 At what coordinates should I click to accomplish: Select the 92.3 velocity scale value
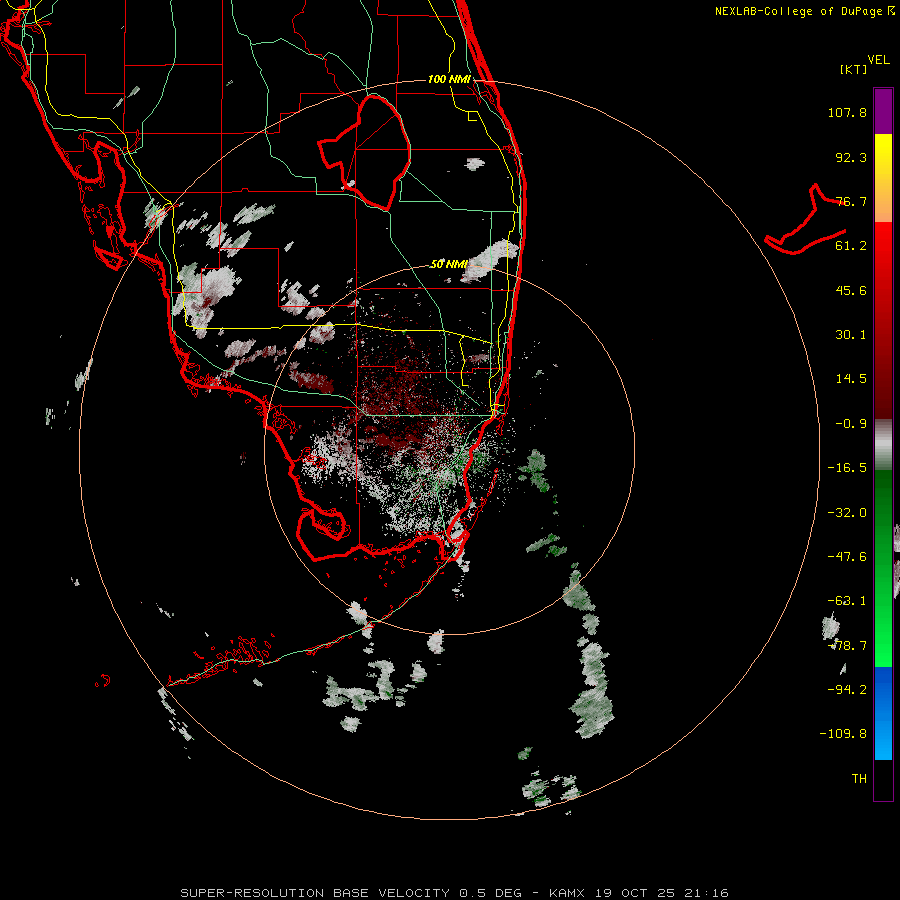[851, 157]
